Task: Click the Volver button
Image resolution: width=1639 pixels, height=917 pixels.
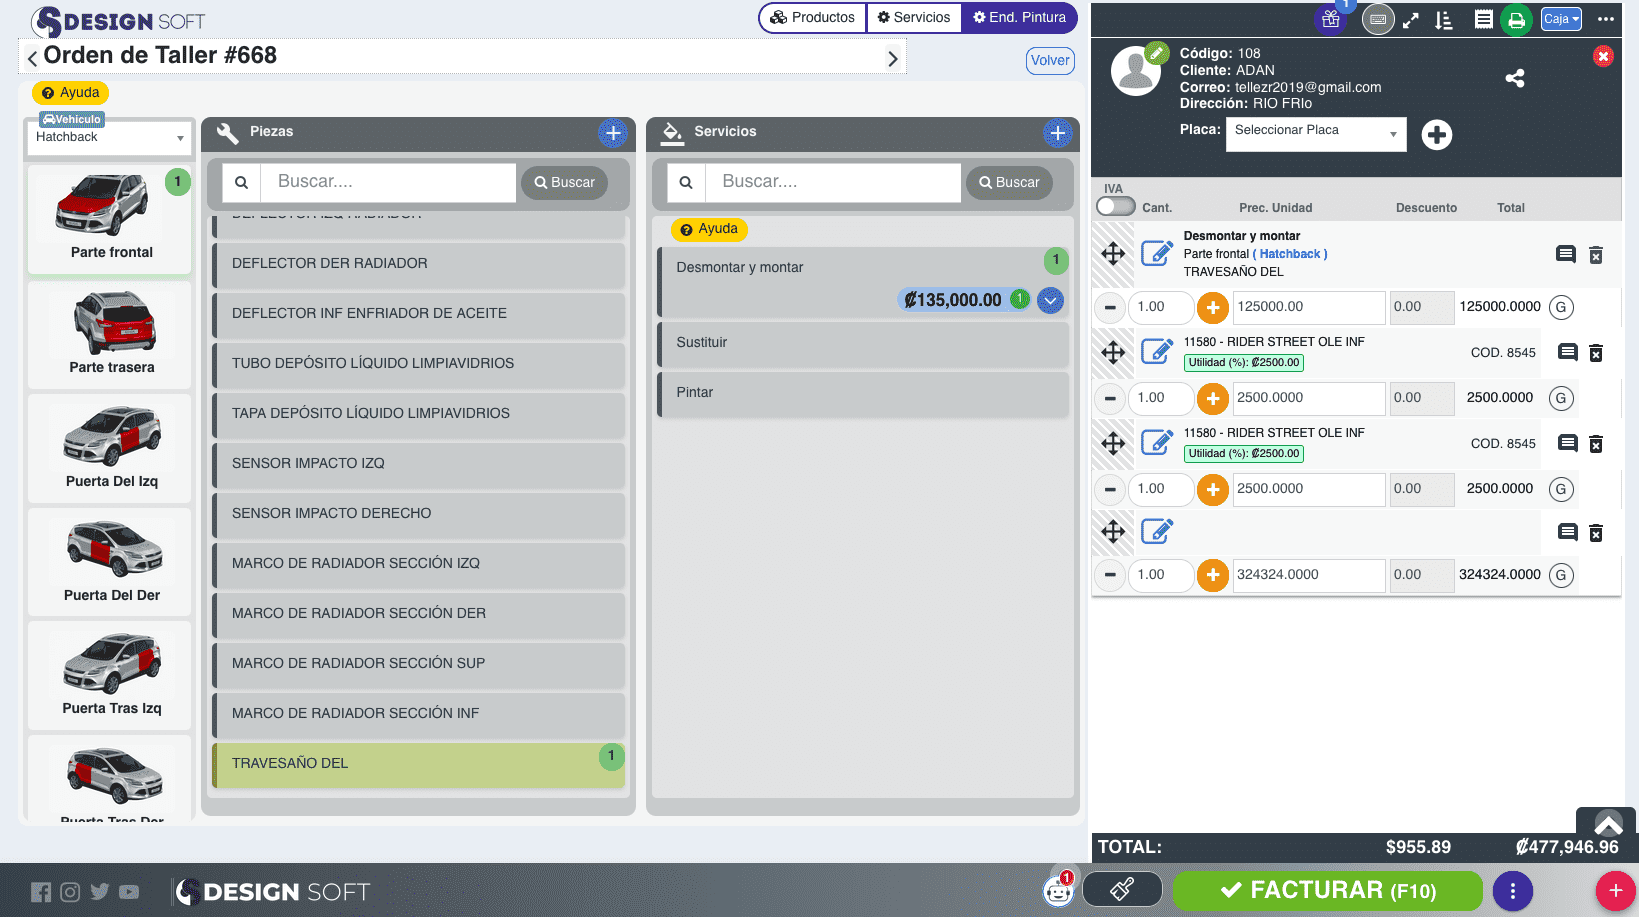Action: 1050,60
